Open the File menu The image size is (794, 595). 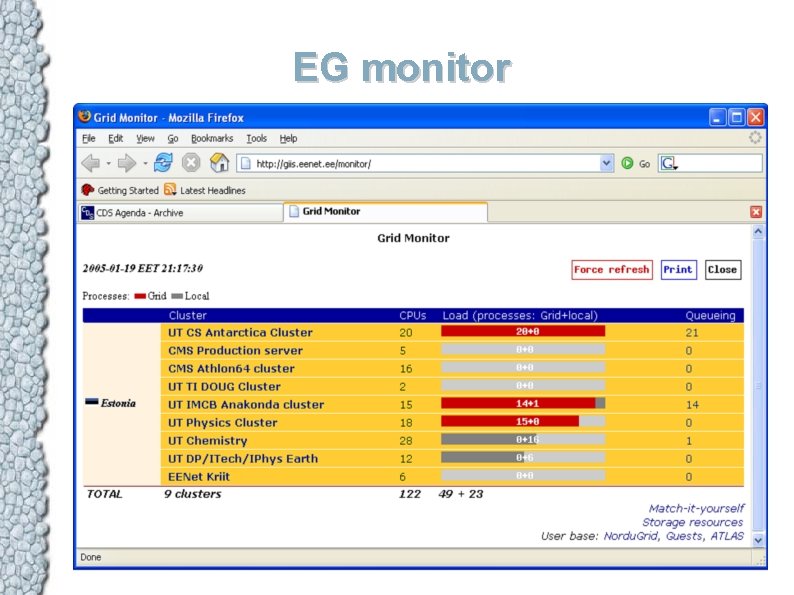[89, 138]
